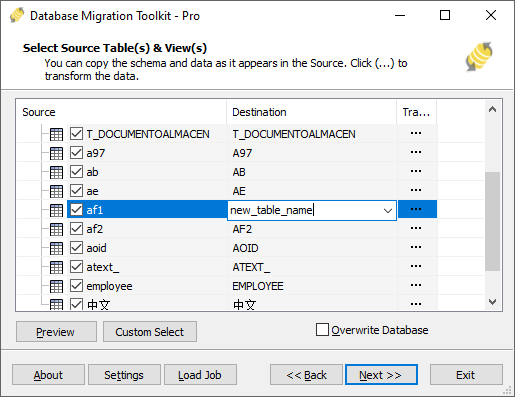Image resolution: width=515 pixels, height=397 pixels.
Task: Select the AF2 destination cell
Action: 312,229
